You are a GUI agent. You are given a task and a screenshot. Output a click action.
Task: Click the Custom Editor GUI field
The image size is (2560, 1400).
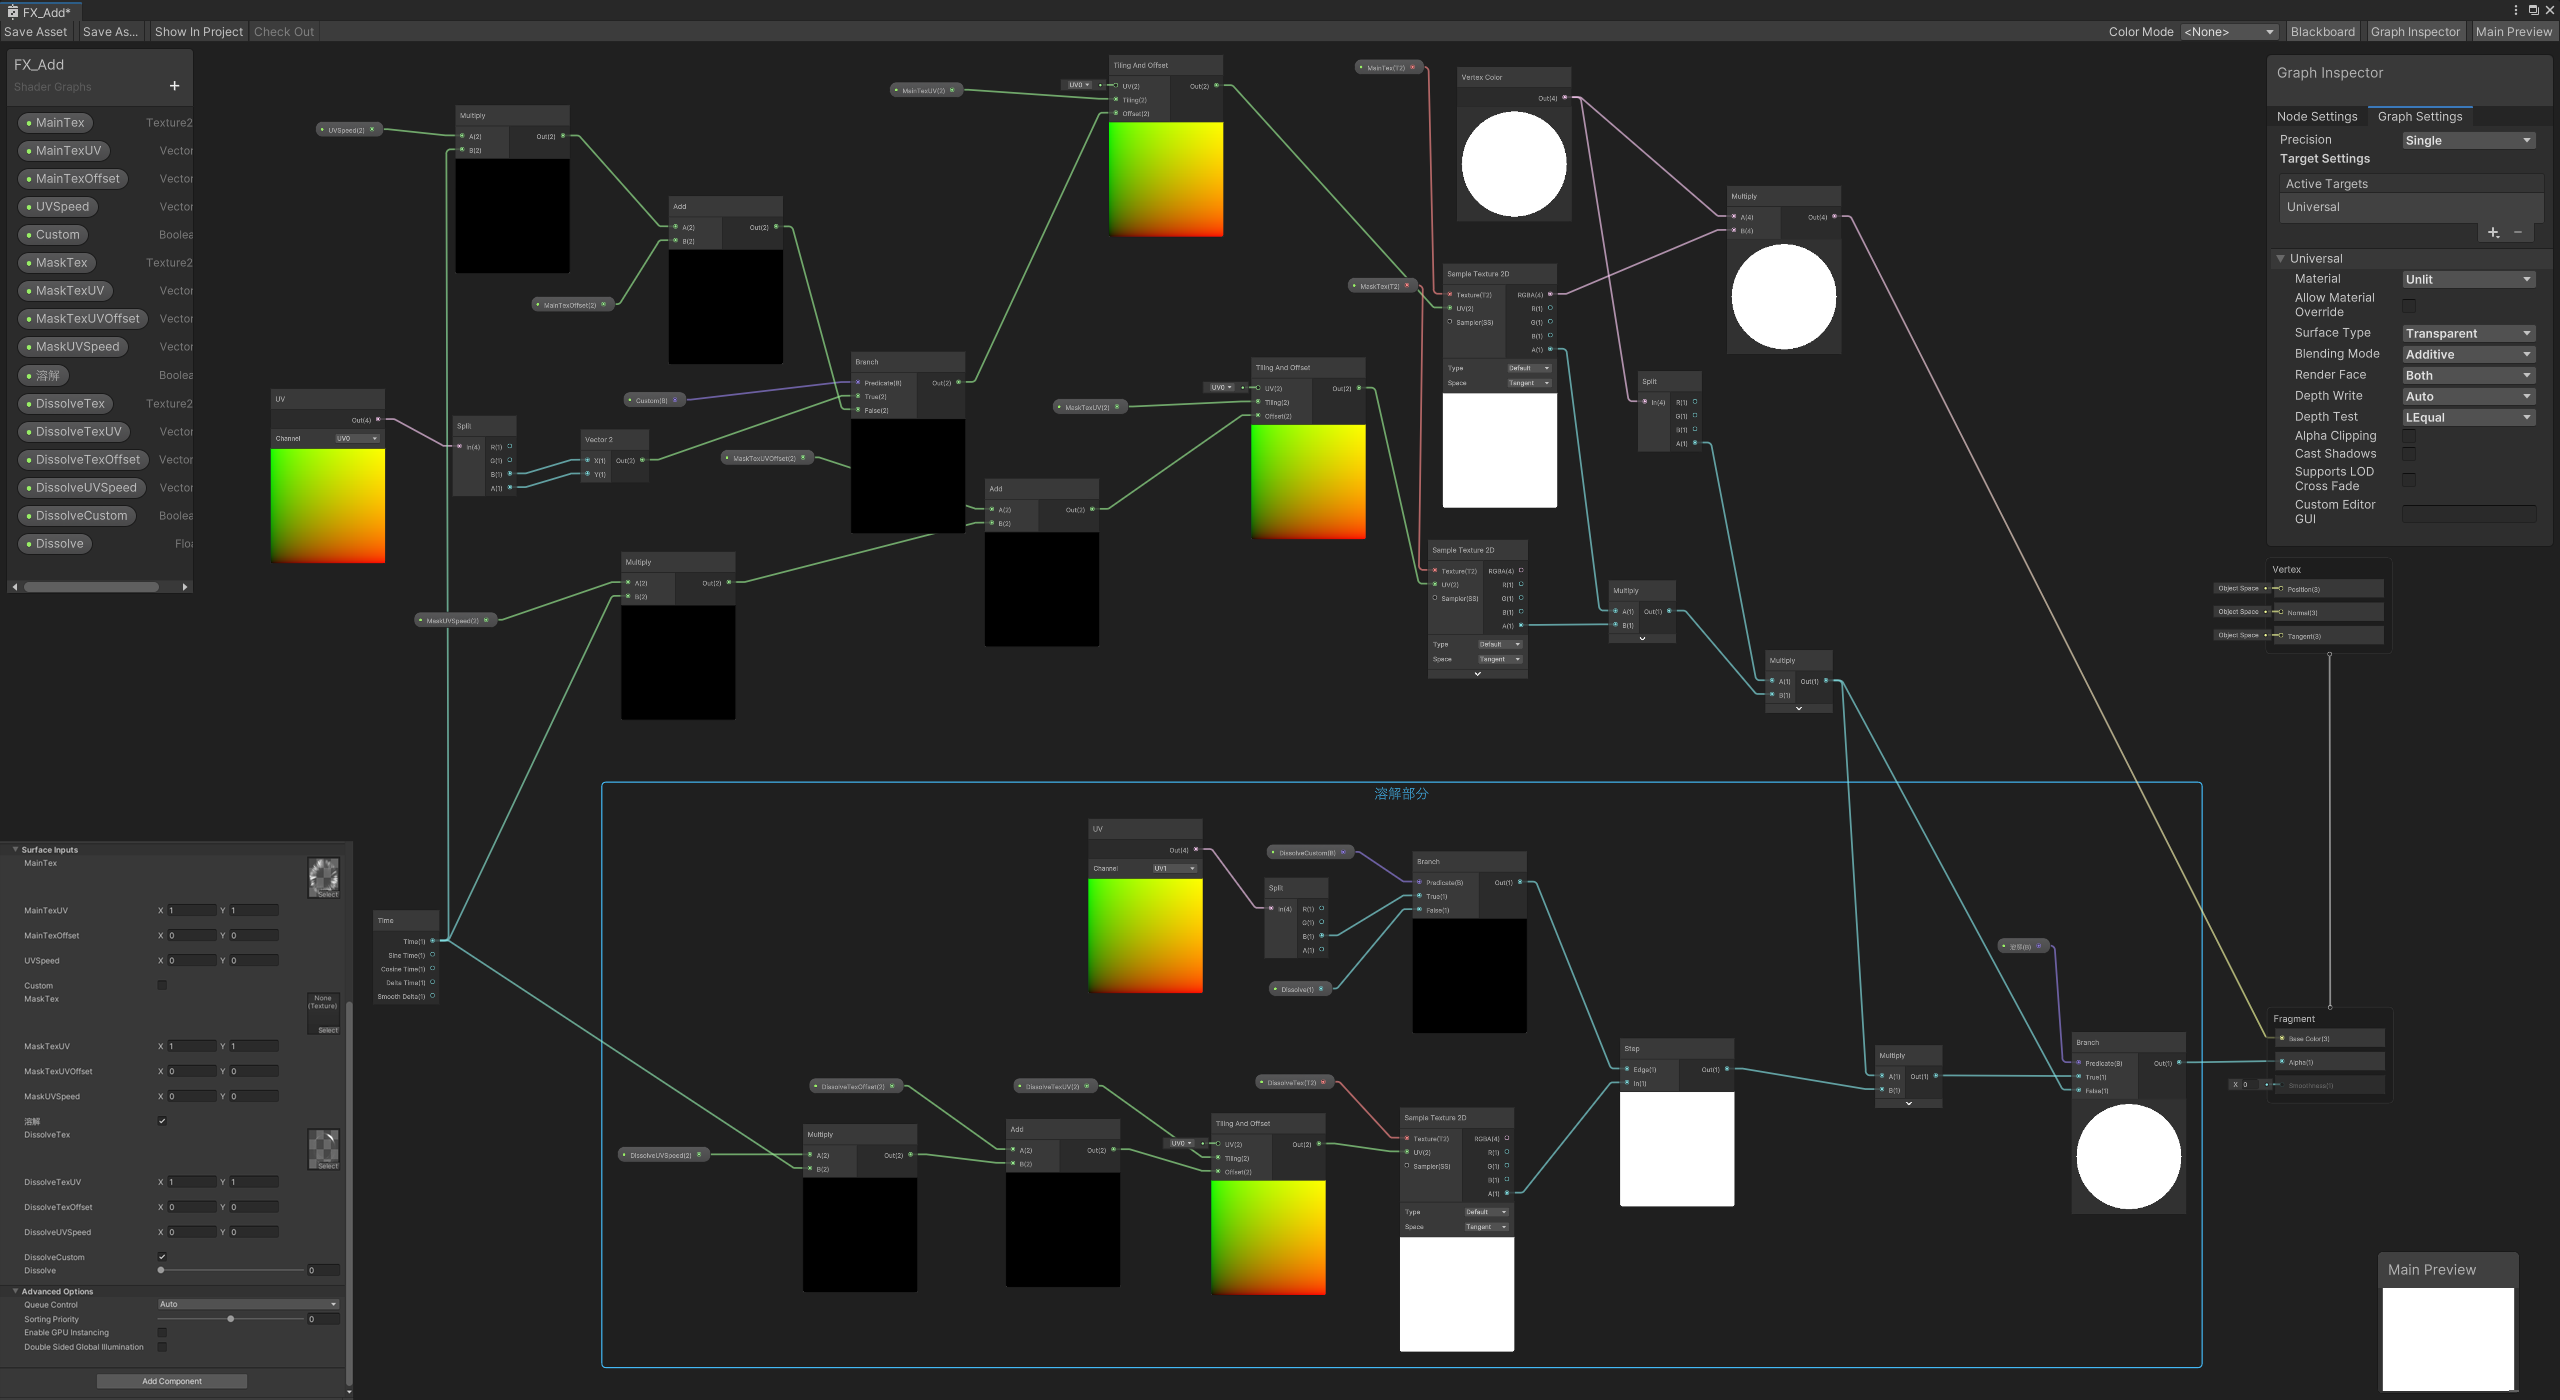click(x=2468, y=513)
